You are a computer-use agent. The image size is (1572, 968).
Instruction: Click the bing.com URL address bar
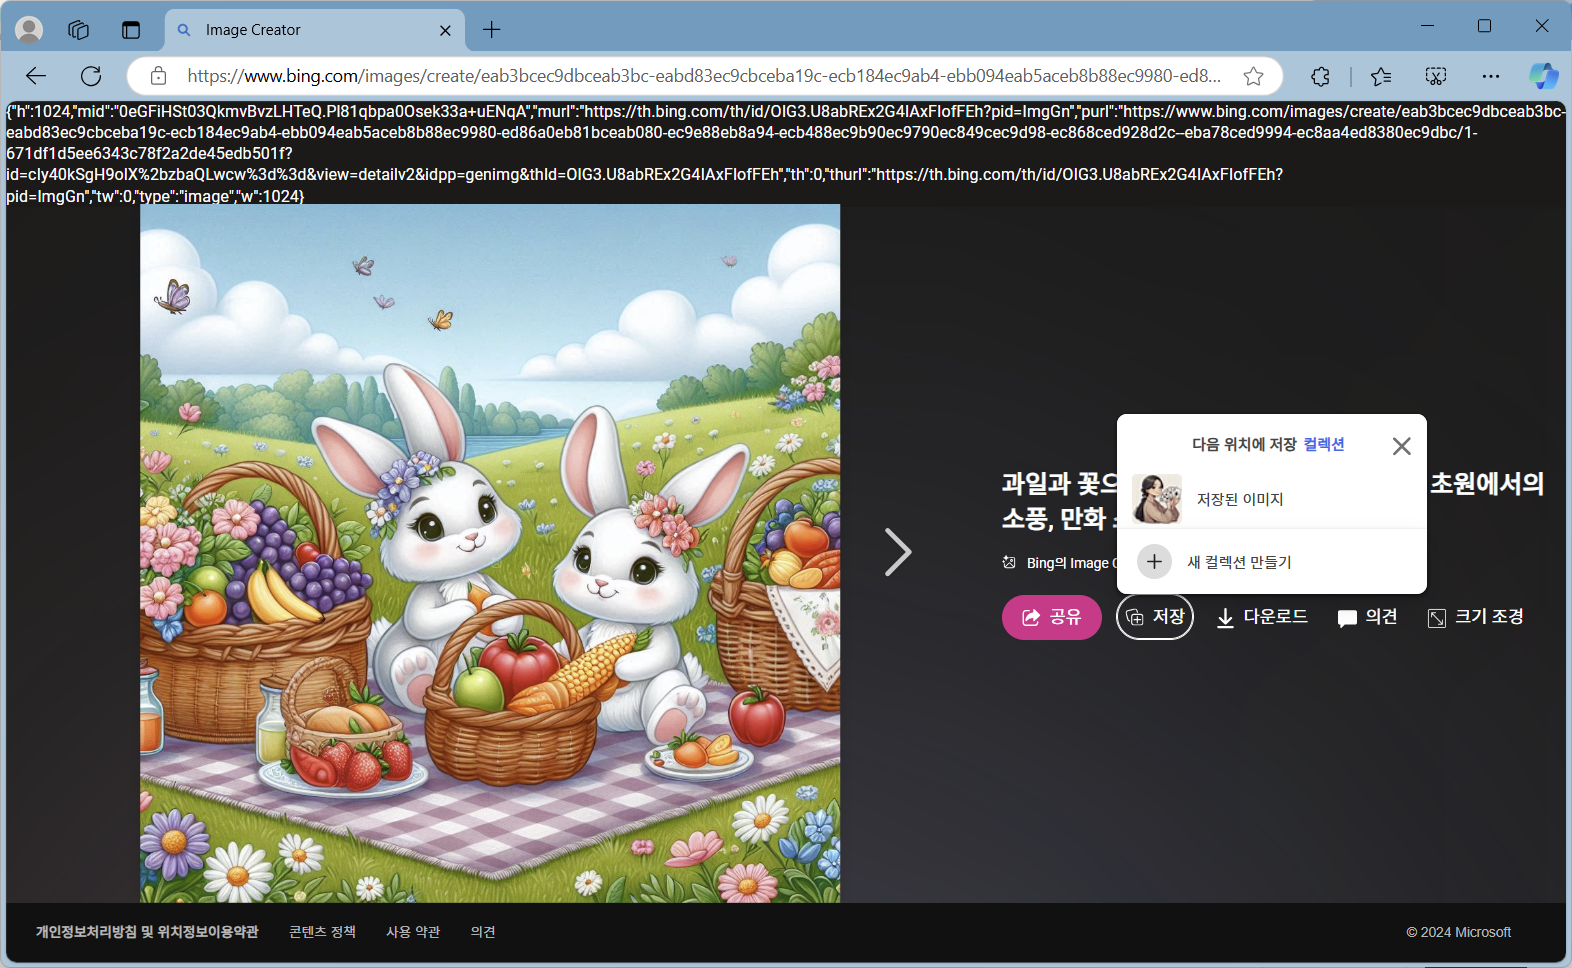point(703,76)
